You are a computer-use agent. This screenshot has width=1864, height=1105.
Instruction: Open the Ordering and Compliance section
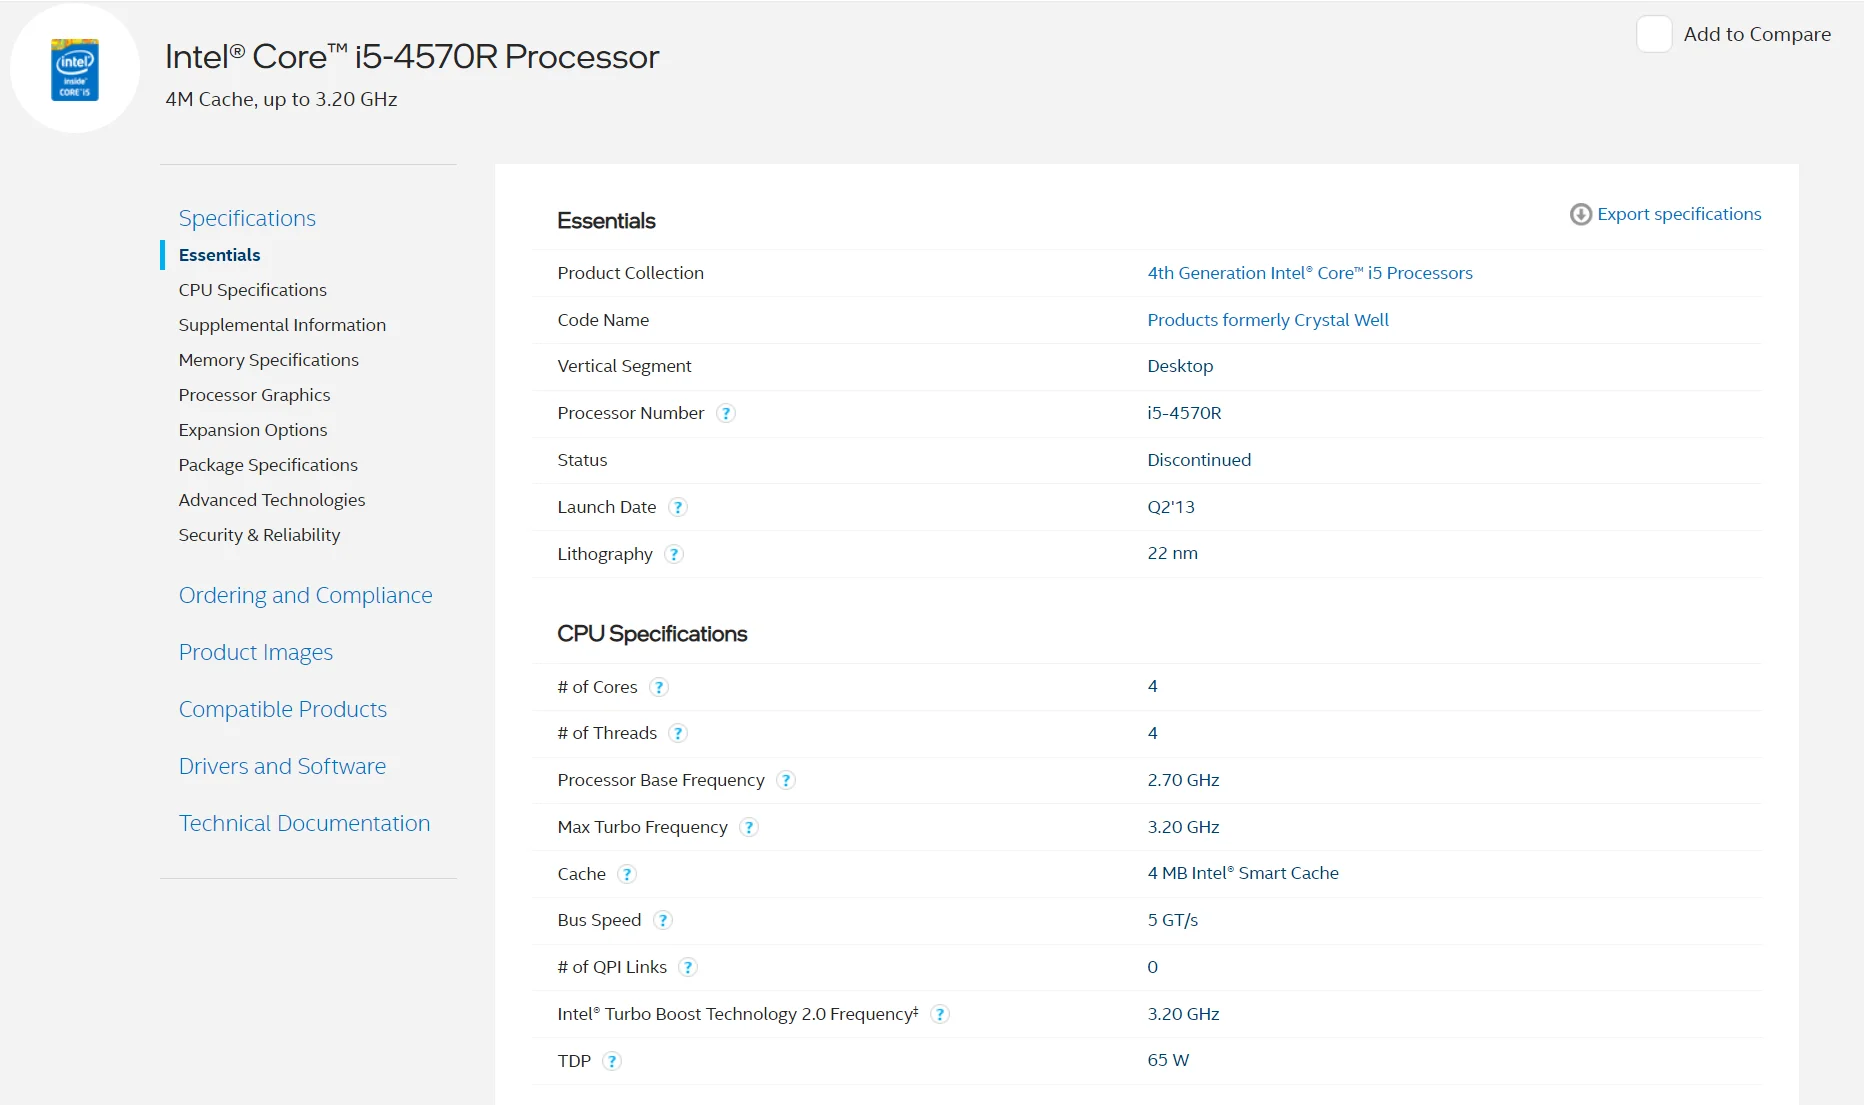(x=305, y=595)
